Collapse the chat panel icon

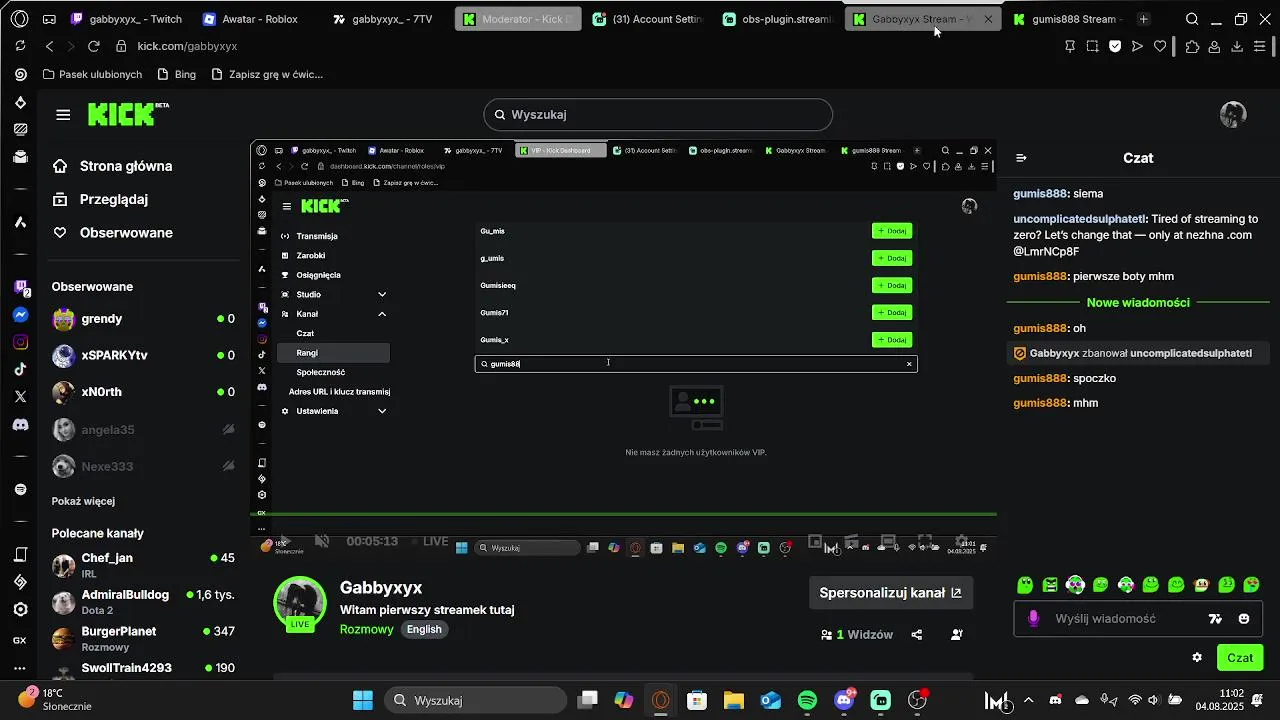pos(1021,158)
